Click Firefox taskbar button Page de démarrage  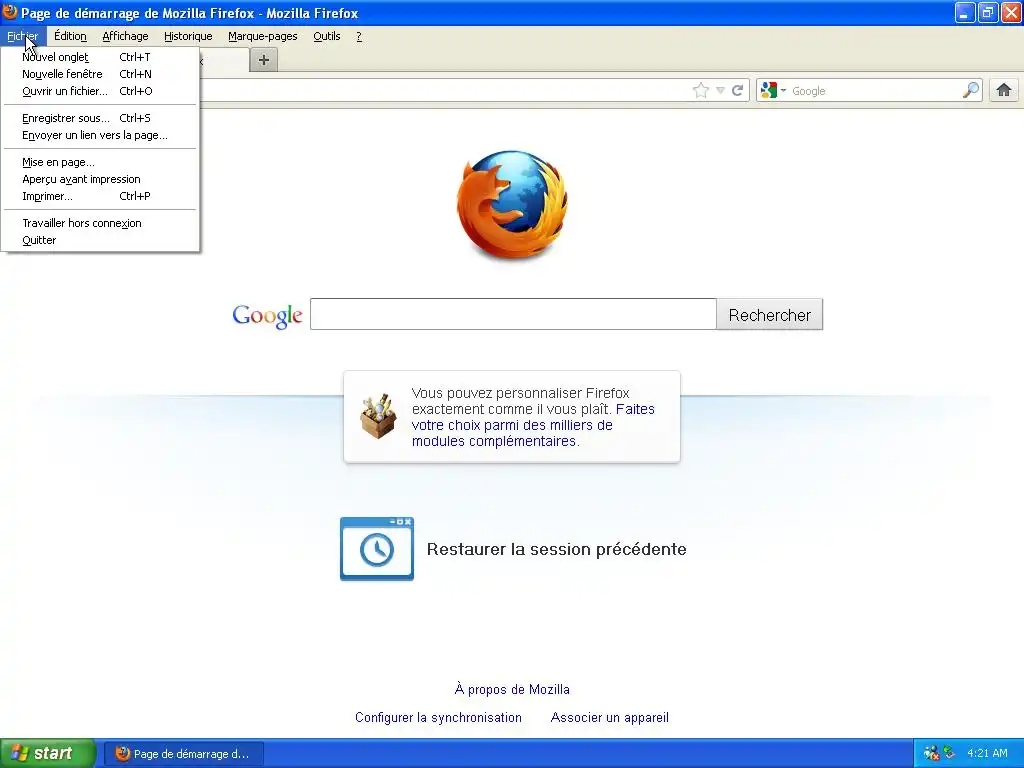click(x=184, y=754)
